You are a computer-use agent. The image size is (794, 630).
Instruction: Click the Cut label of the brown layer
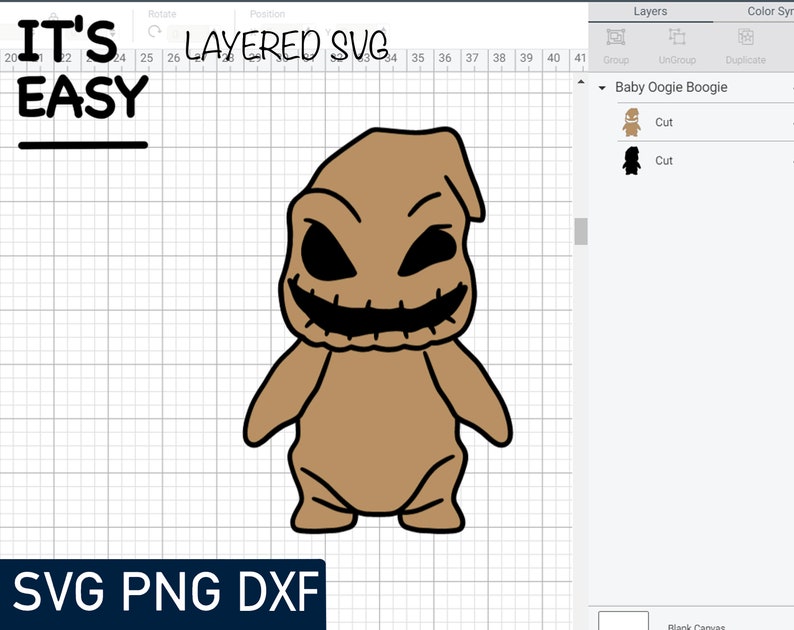664,122
